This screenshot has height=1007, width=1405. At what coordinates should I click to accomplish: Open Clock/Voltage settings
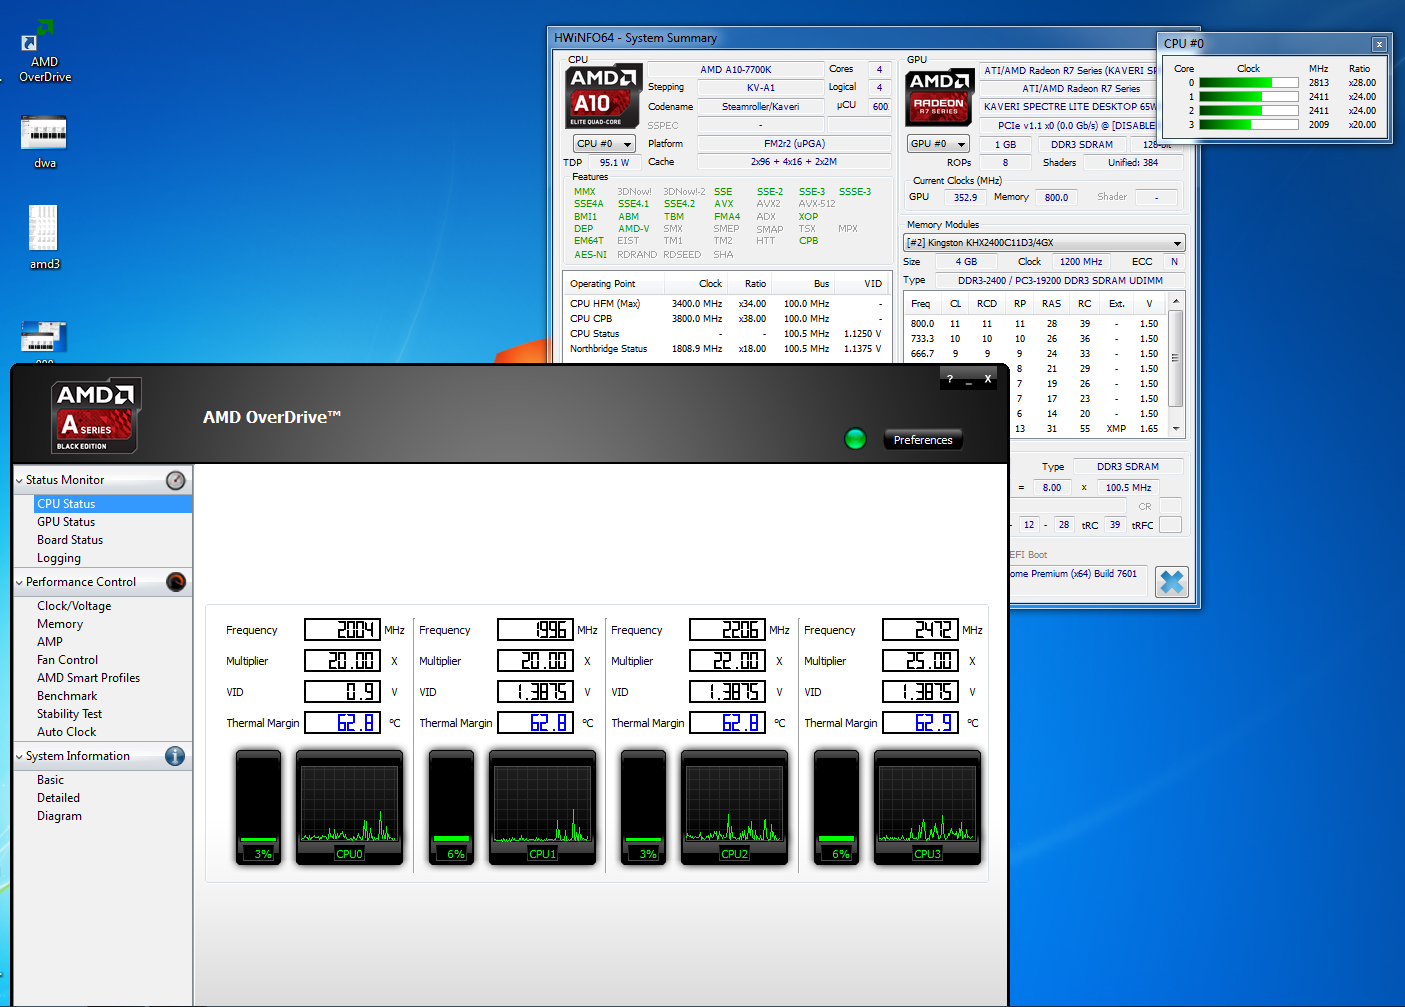(74, 606)
